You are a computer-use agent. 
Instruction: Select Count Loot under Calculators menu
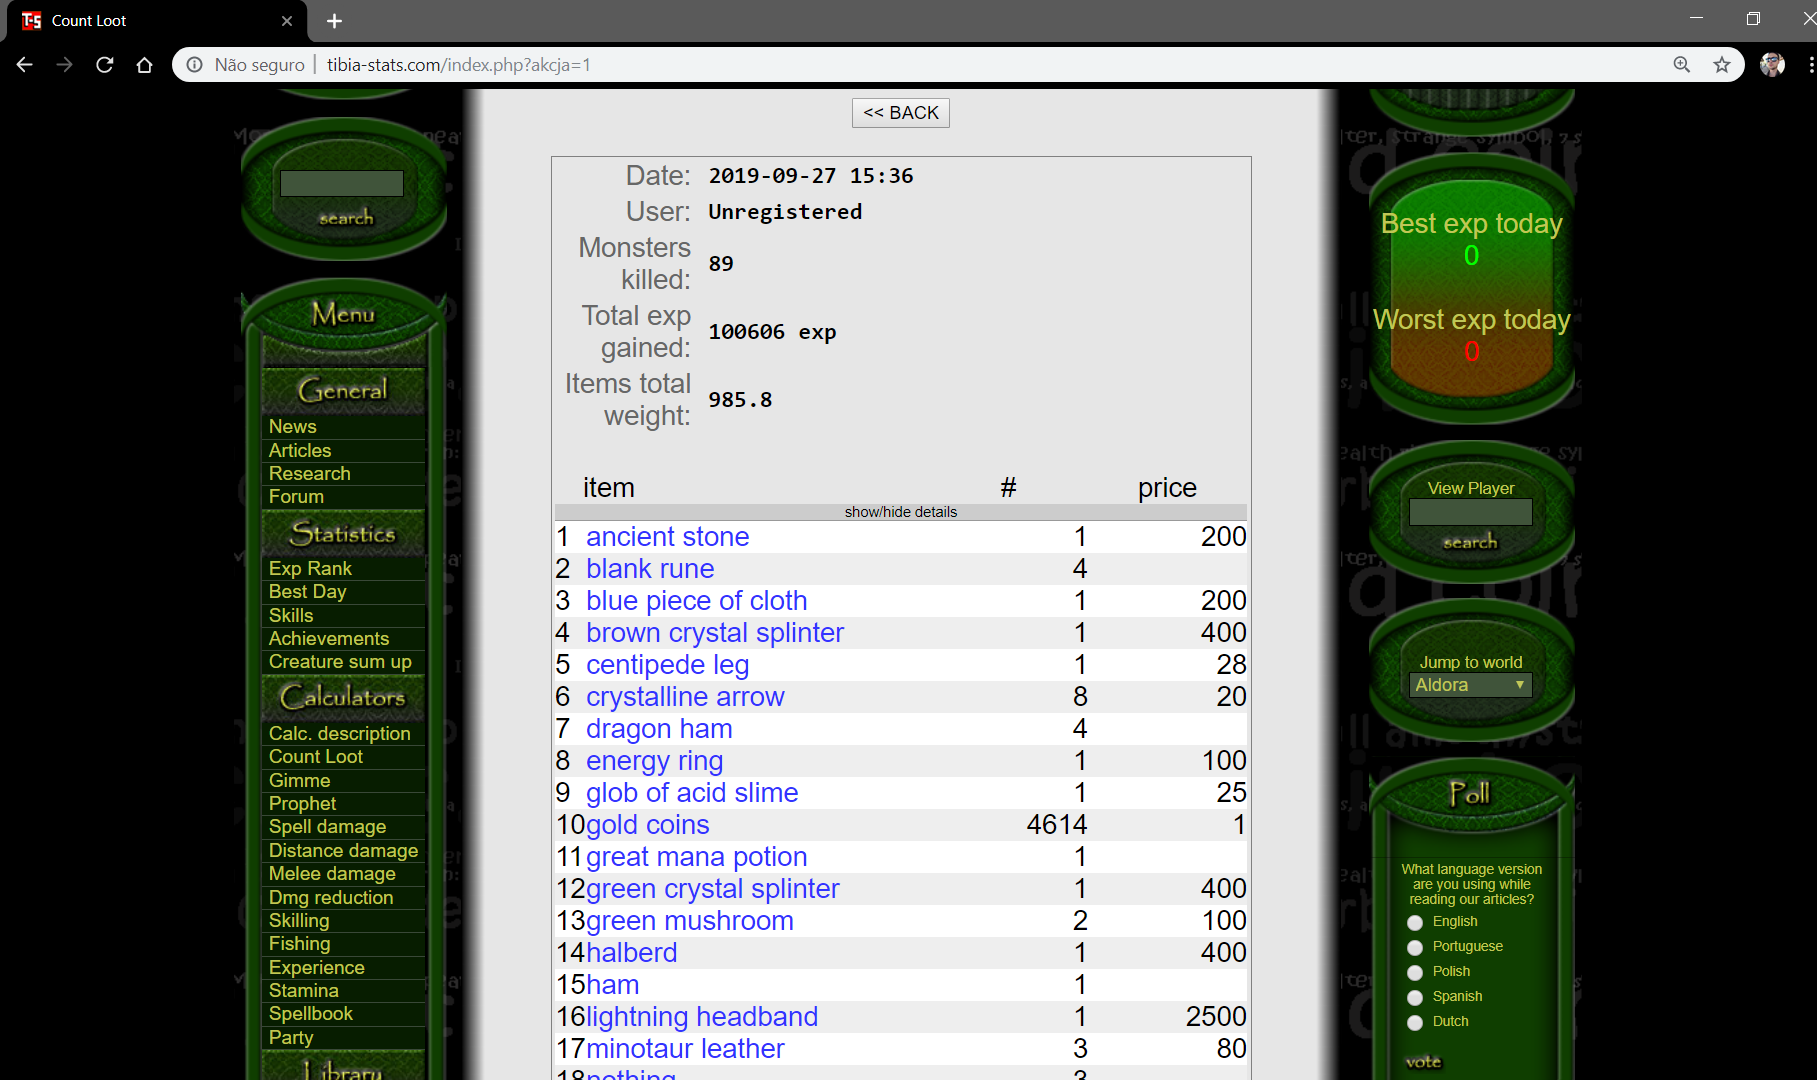[315, 756]
